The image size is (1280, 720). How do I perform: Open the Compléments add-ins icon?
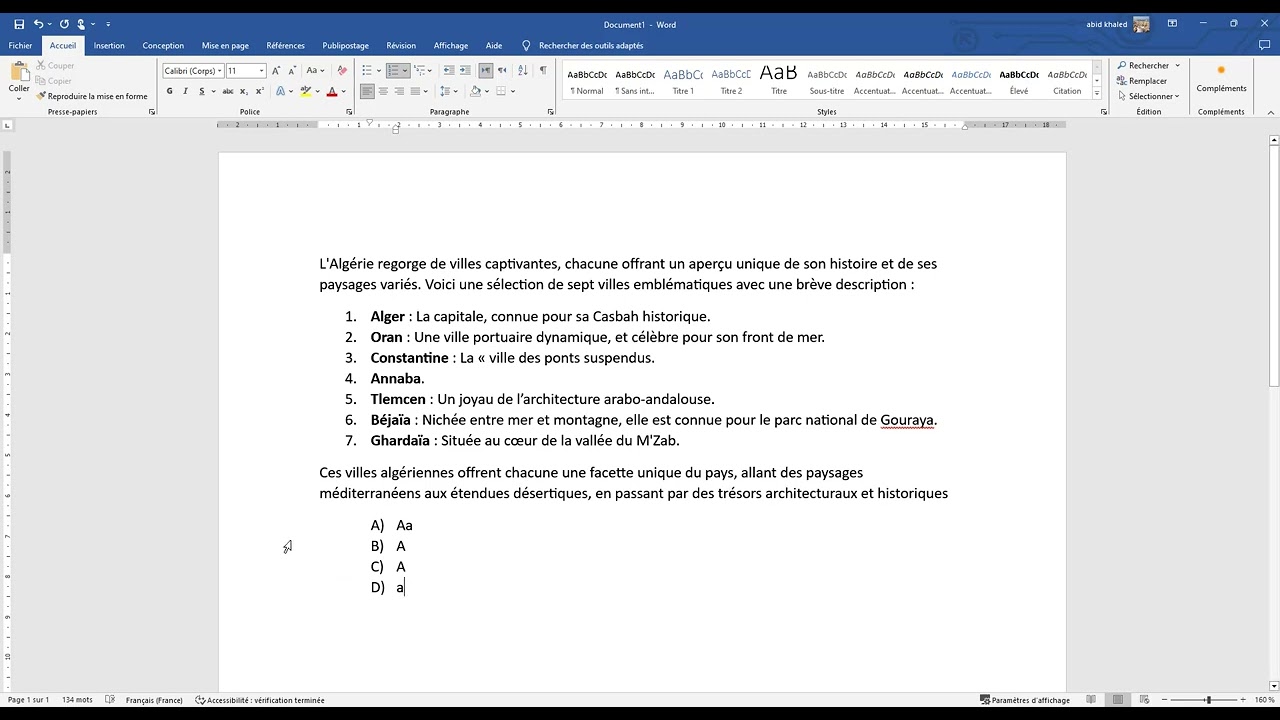(x=1221, y=78)
